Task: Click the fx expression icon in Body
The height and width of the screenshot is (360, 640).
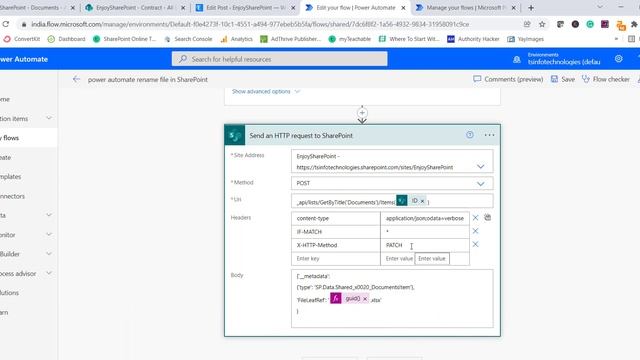Action: tap(336, 299)
